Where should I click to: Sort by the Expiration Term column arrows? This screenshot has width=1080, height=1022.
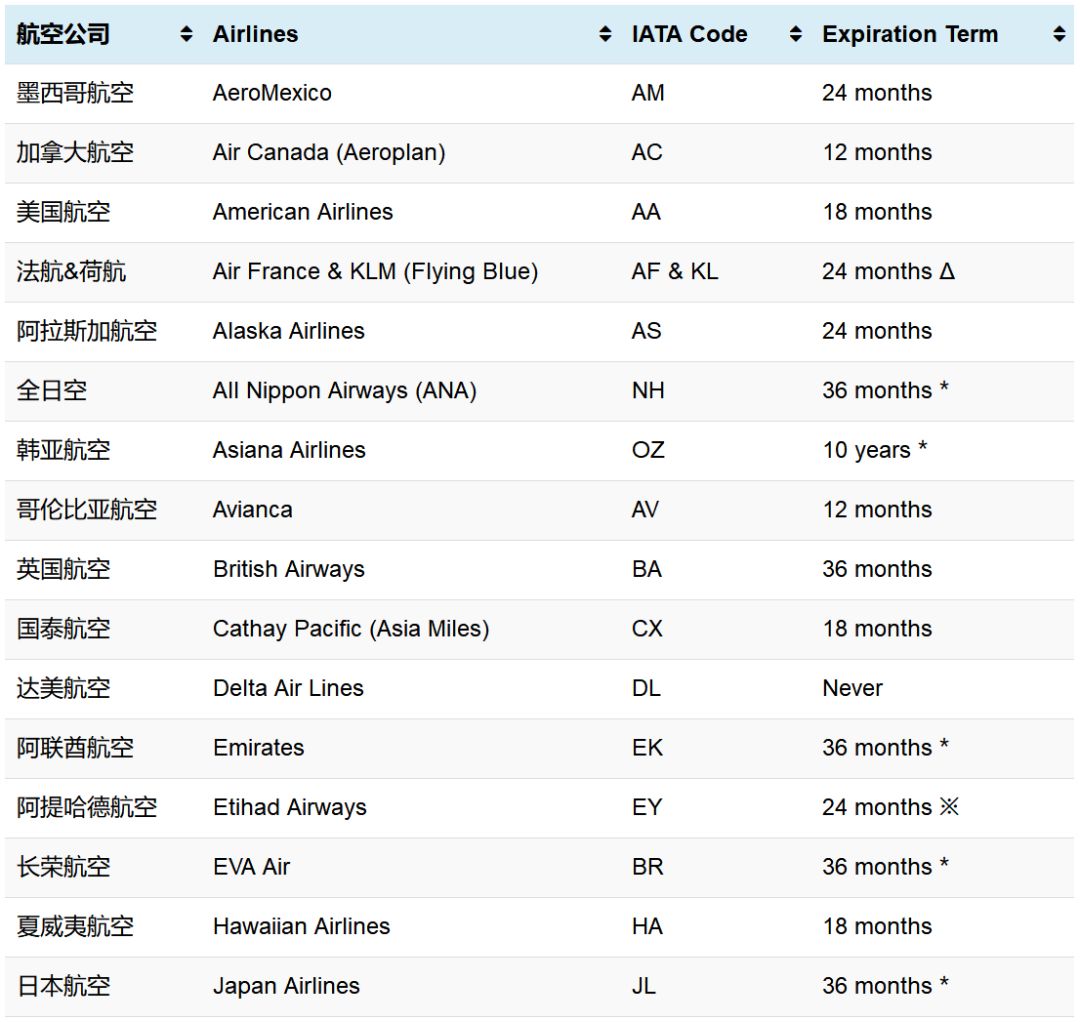[1059, 34]
